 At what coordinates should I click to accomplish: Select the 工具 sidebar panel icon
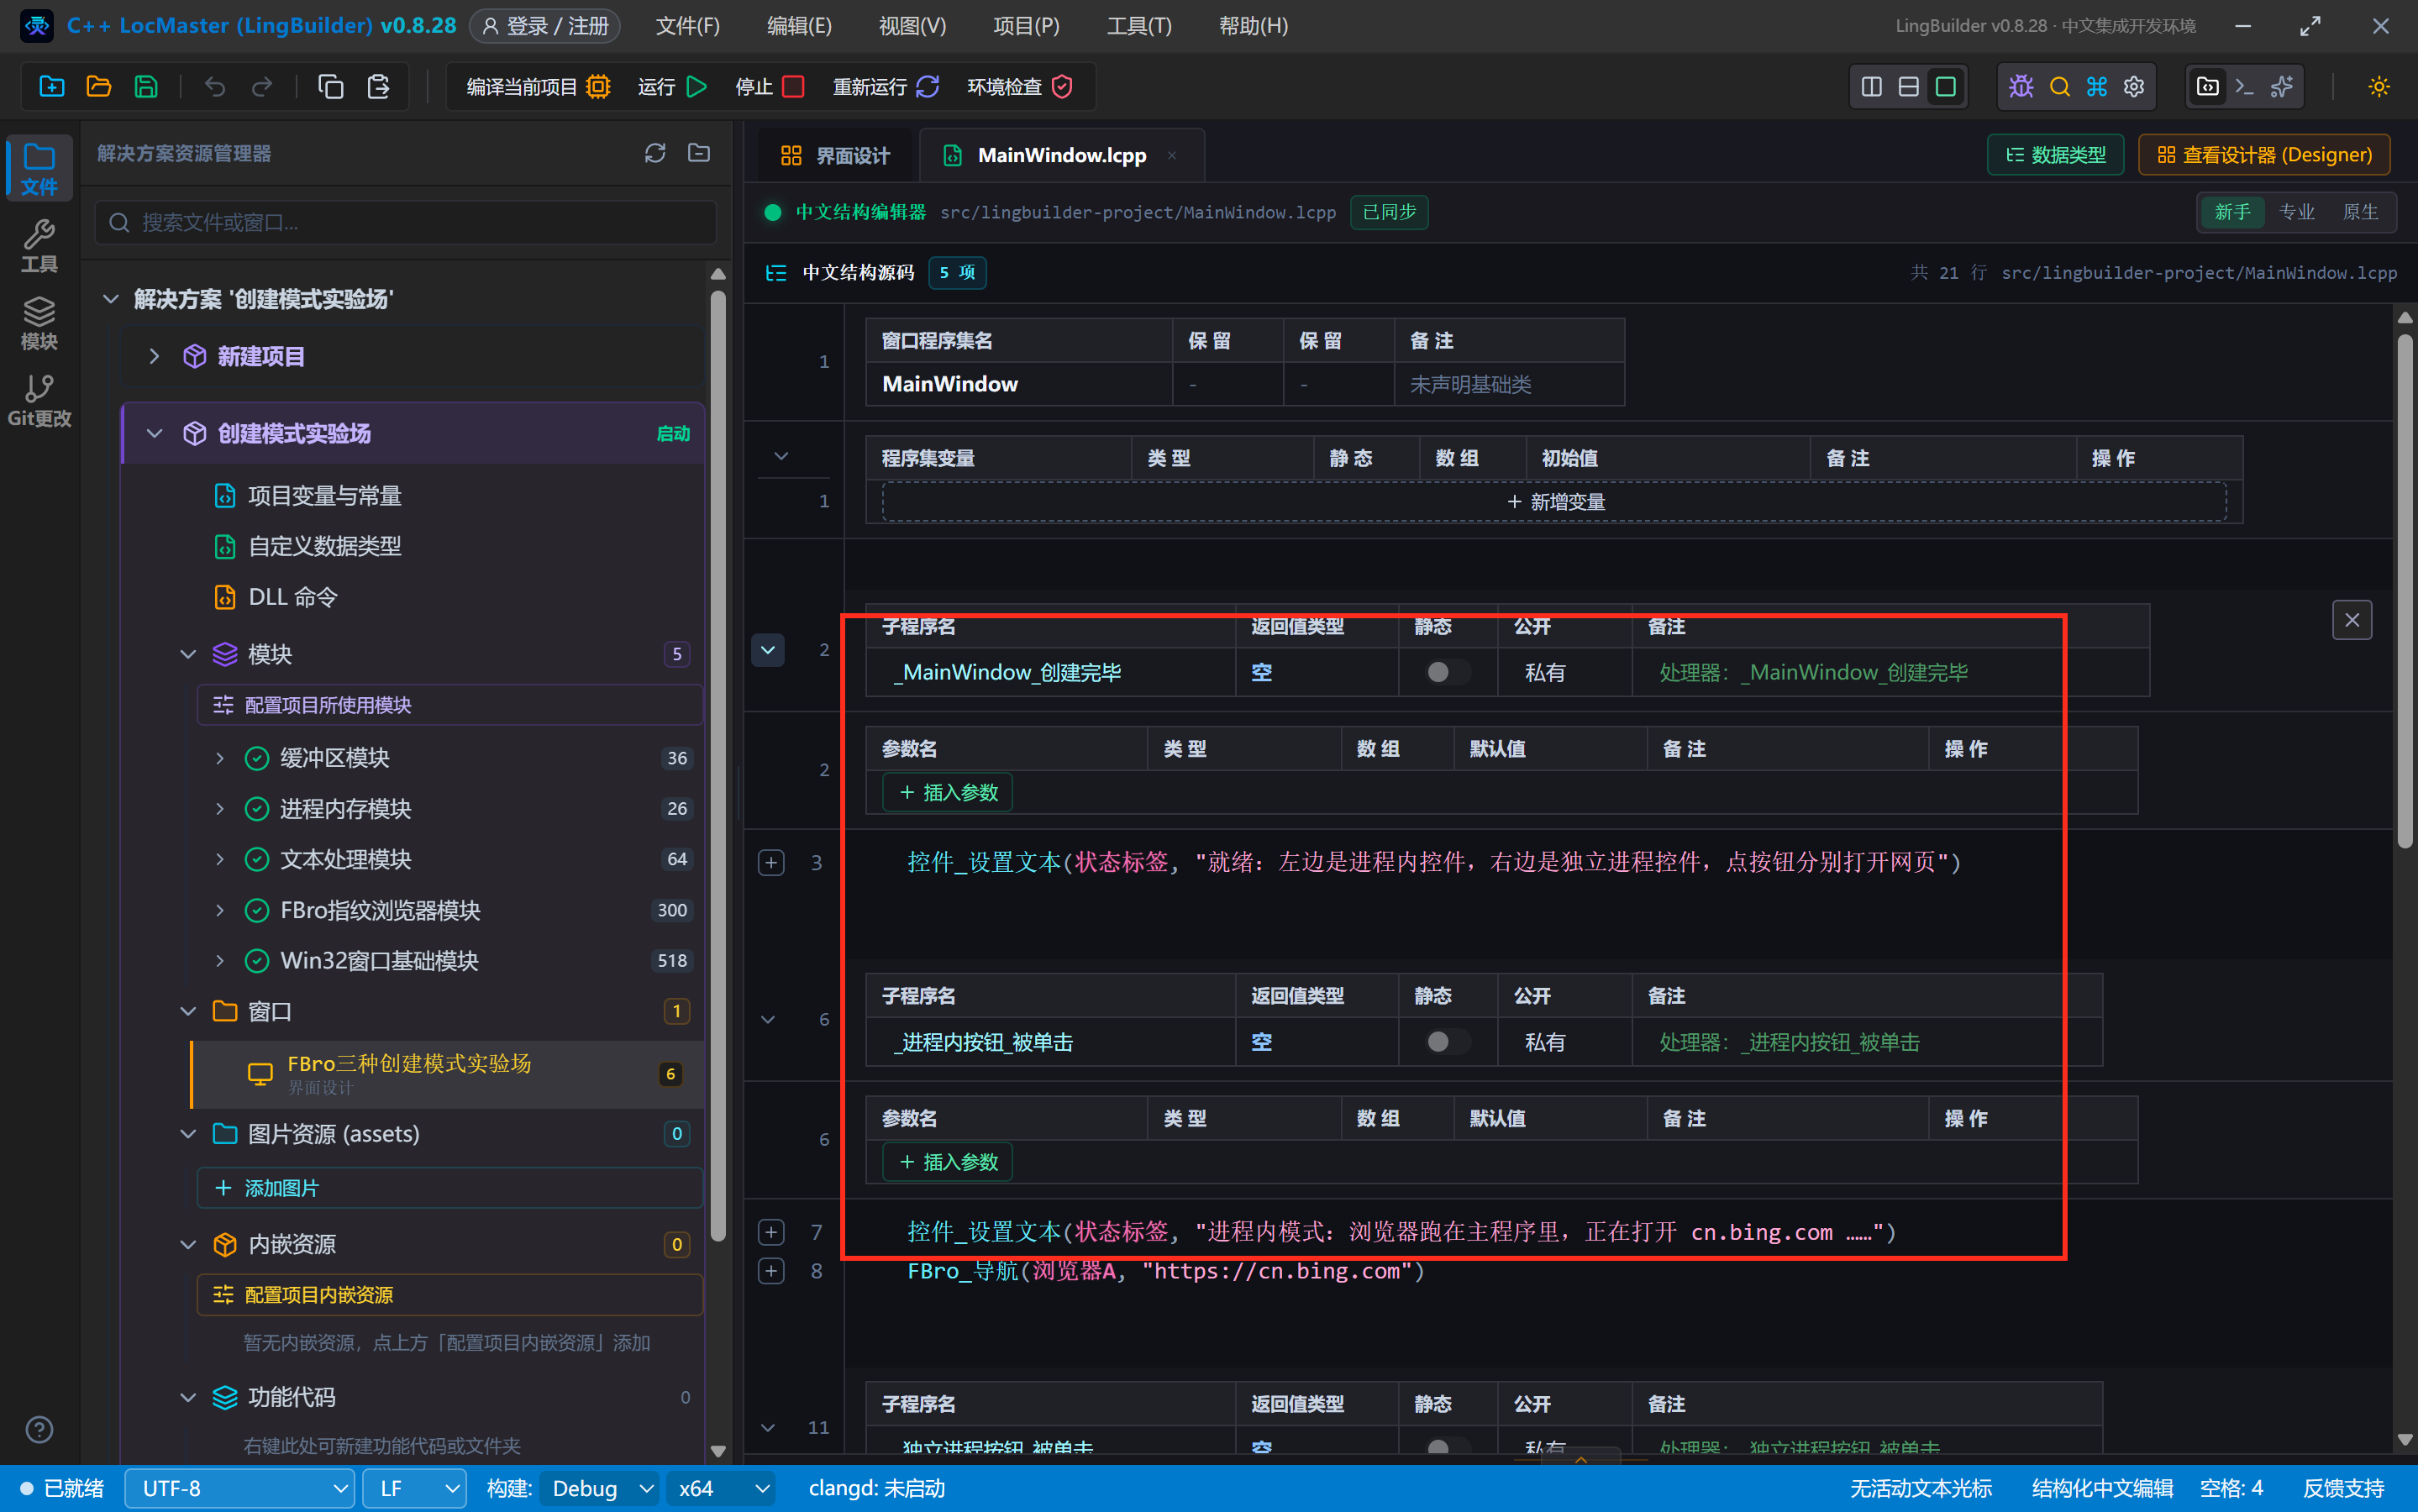[39, 245]
